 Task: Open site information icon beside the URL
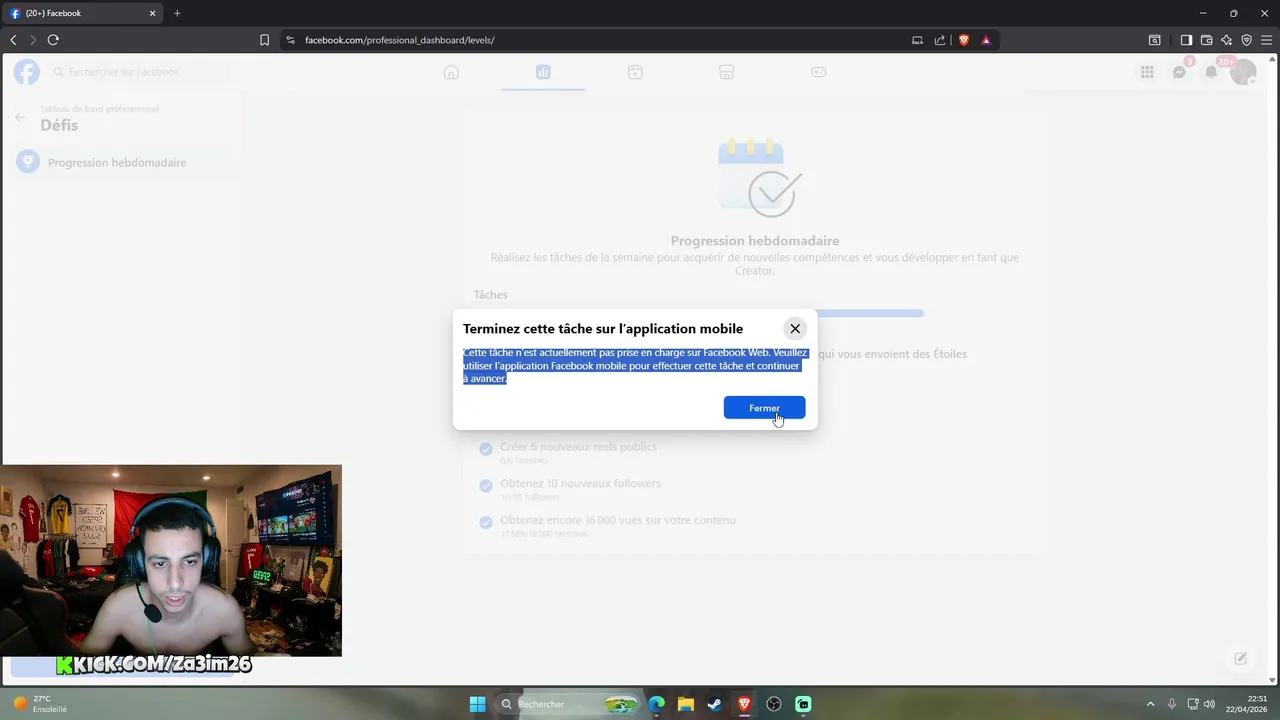pyautogui.click(x=290, y=40)
